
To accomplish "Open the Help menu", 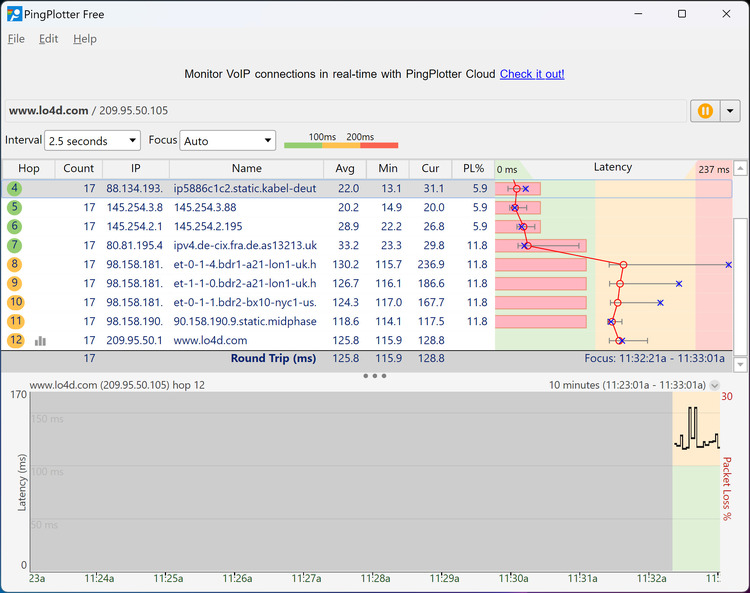I will [x=85, y=39].
